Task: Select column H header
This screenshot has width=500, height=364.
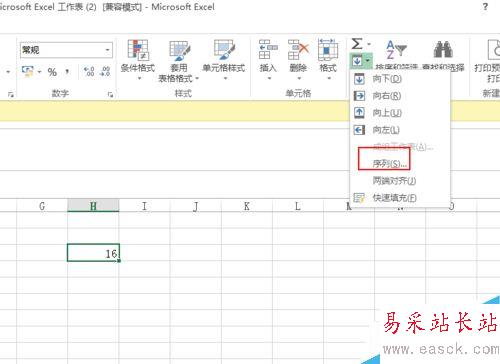Action: [x=93, y=206]
